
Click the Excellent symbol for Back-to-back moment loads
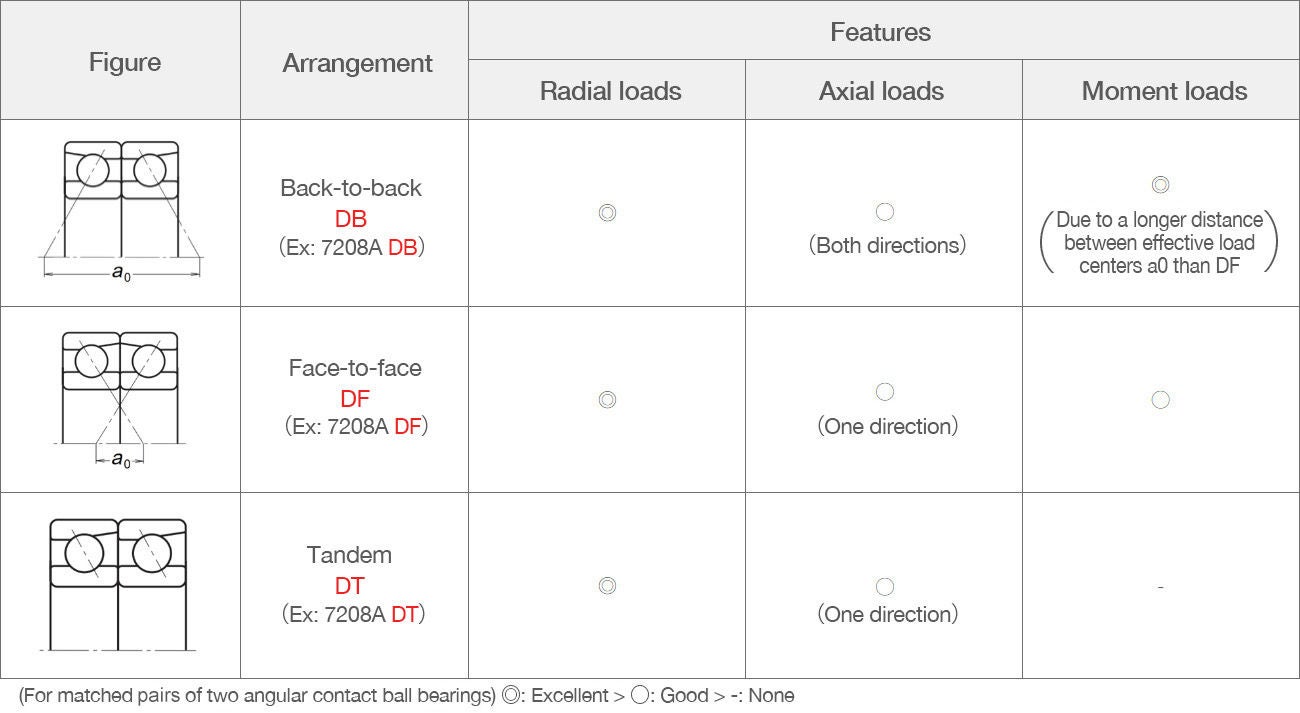pyautogui.click(x=1160, y=185)
